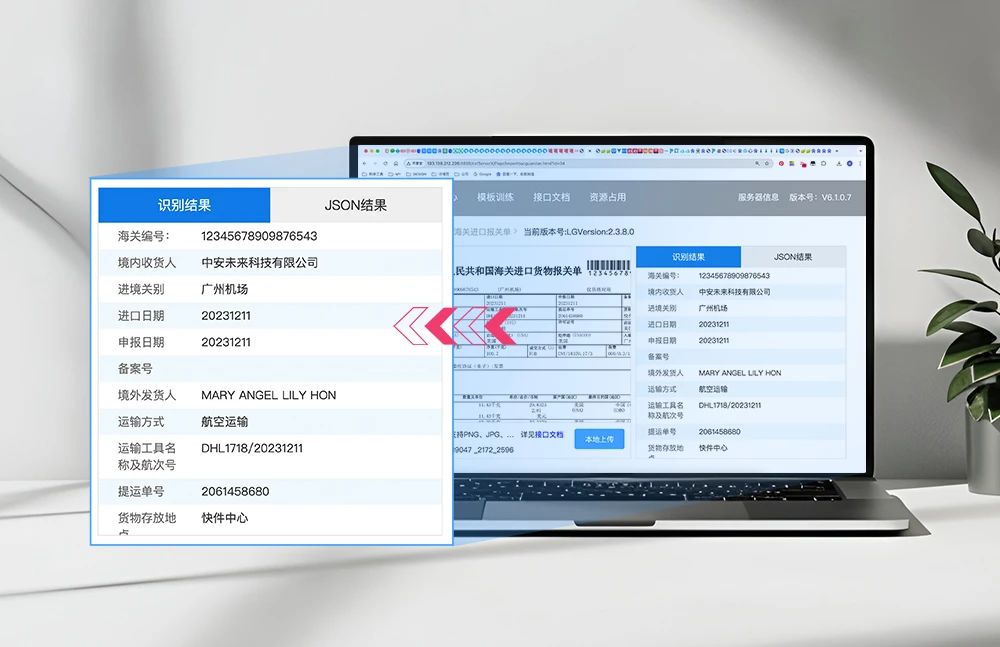Click browser home icon on laptop

pos(395,163)
